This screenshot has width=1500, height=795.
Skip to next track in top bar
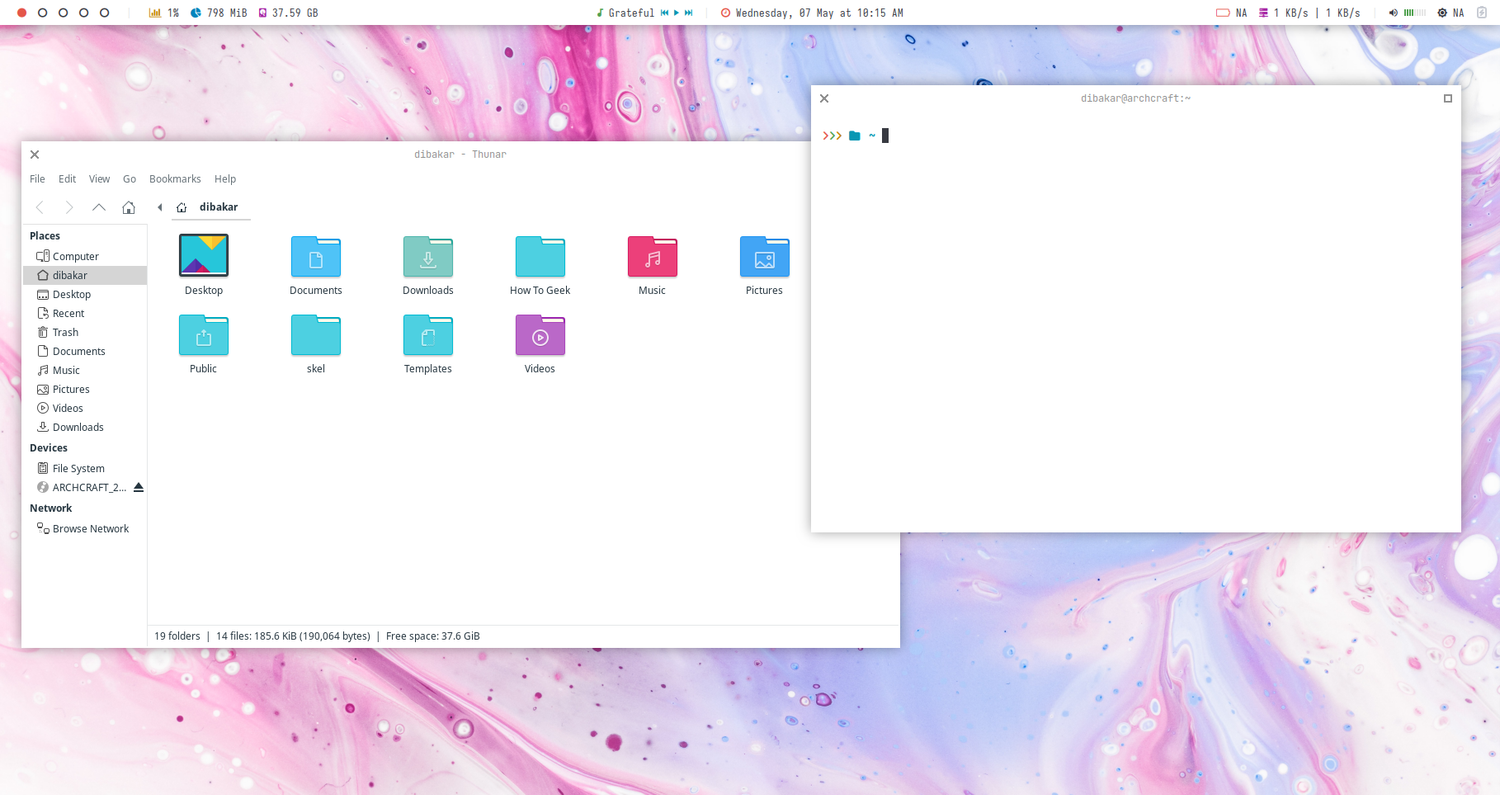click(689, 13)
